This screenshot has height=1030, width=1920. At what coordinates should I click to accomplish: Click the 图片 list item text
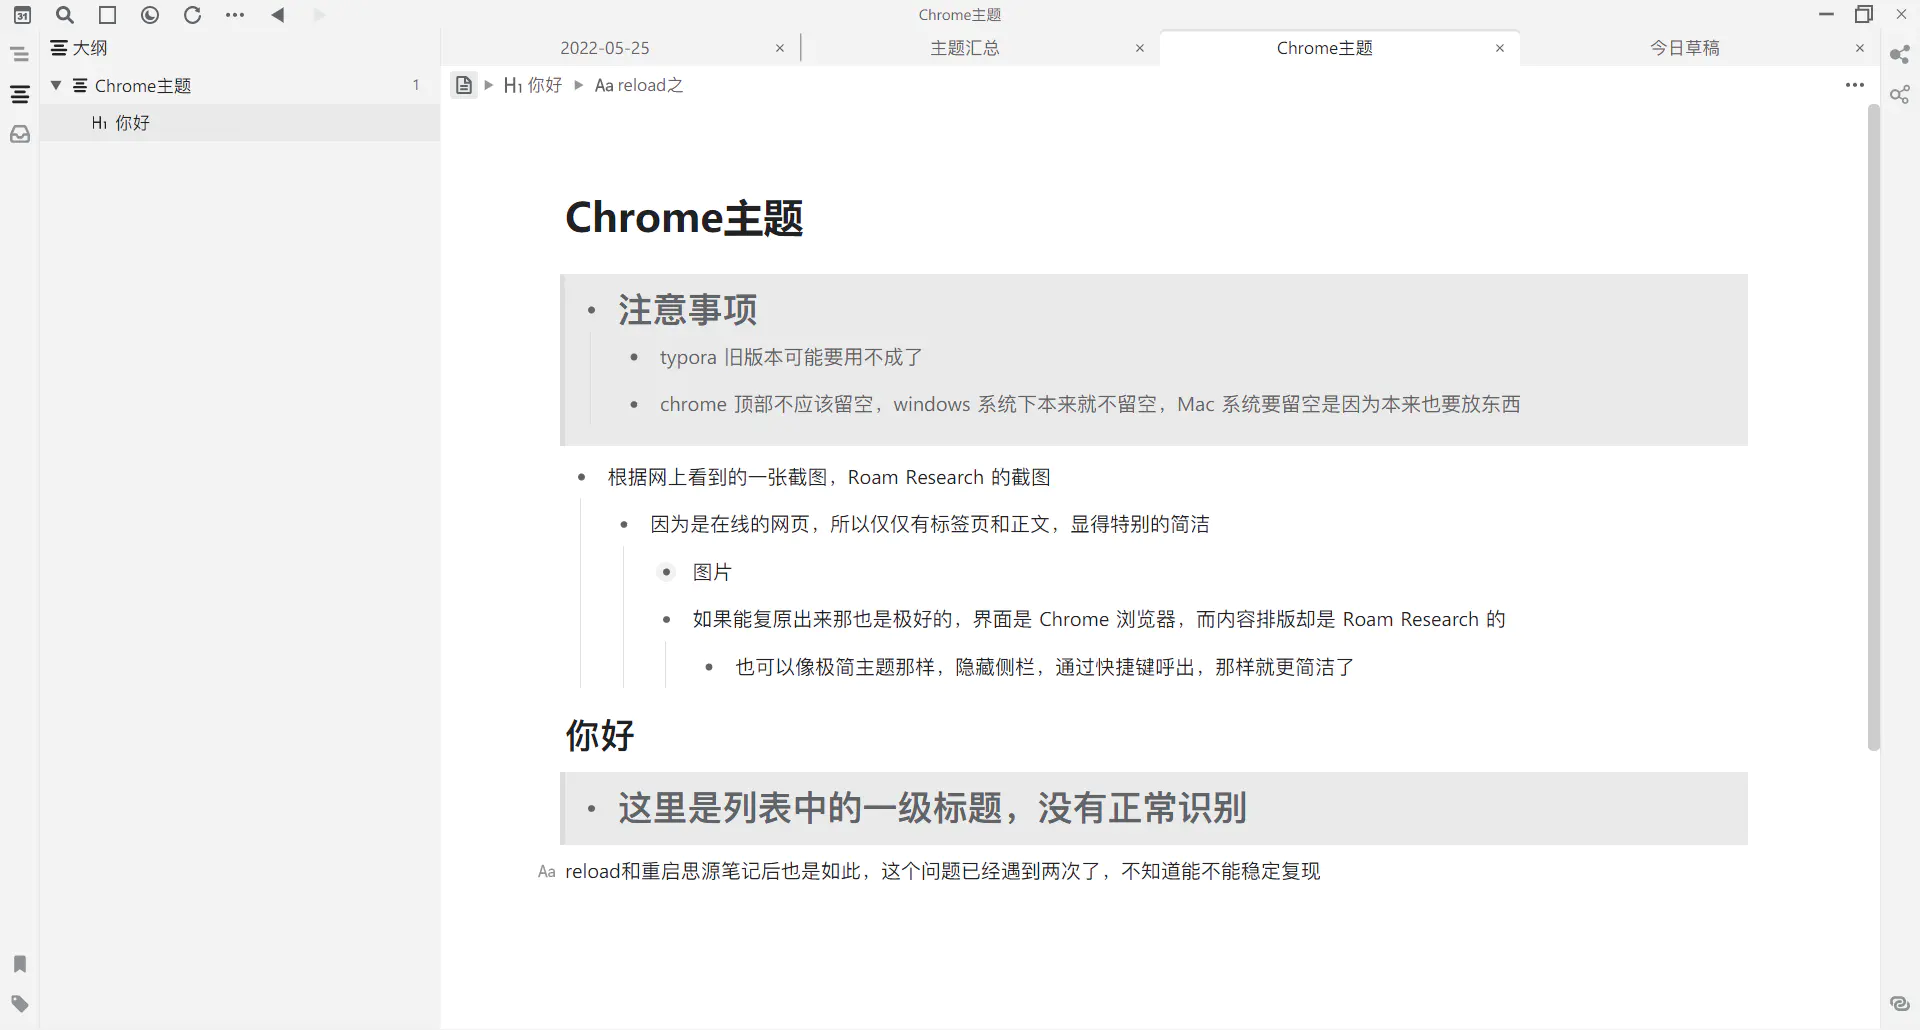[x=712, y=573]
